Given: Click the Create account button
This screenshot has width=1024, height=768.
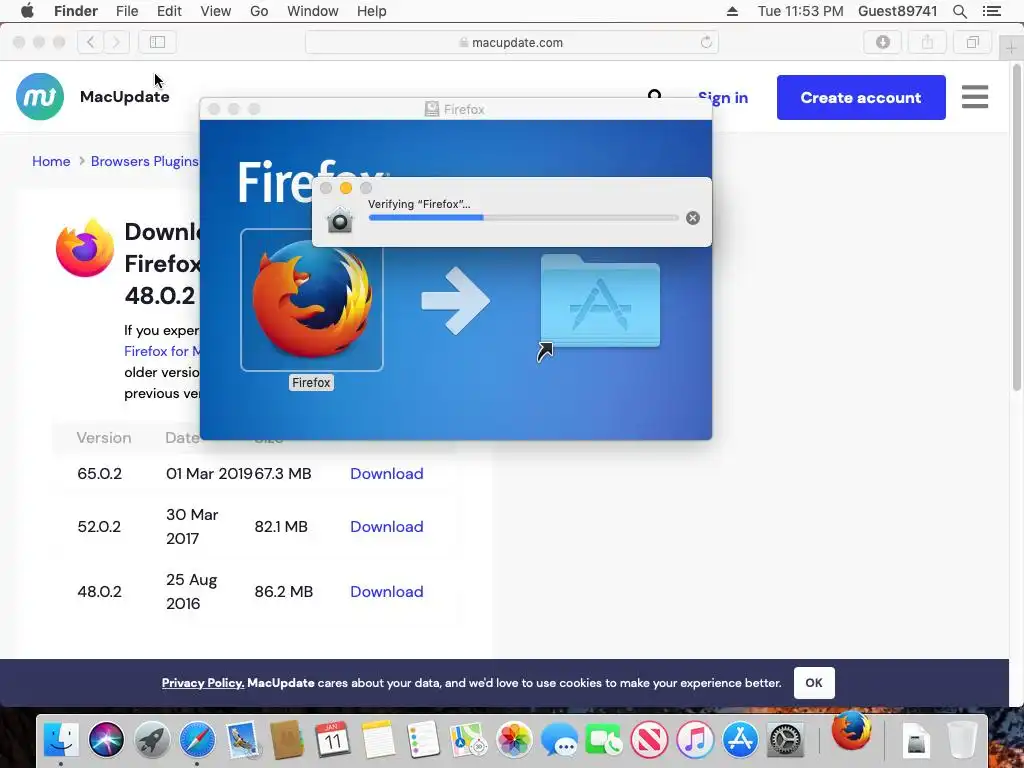Looking at the screenshot, I should click(861, 97).
